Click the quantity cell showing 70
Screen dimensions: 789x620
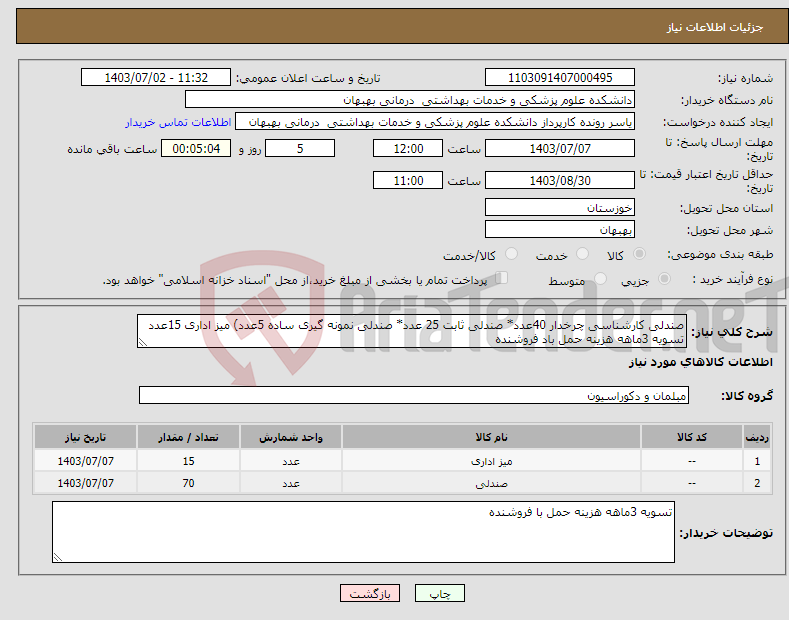pos(188,483)
